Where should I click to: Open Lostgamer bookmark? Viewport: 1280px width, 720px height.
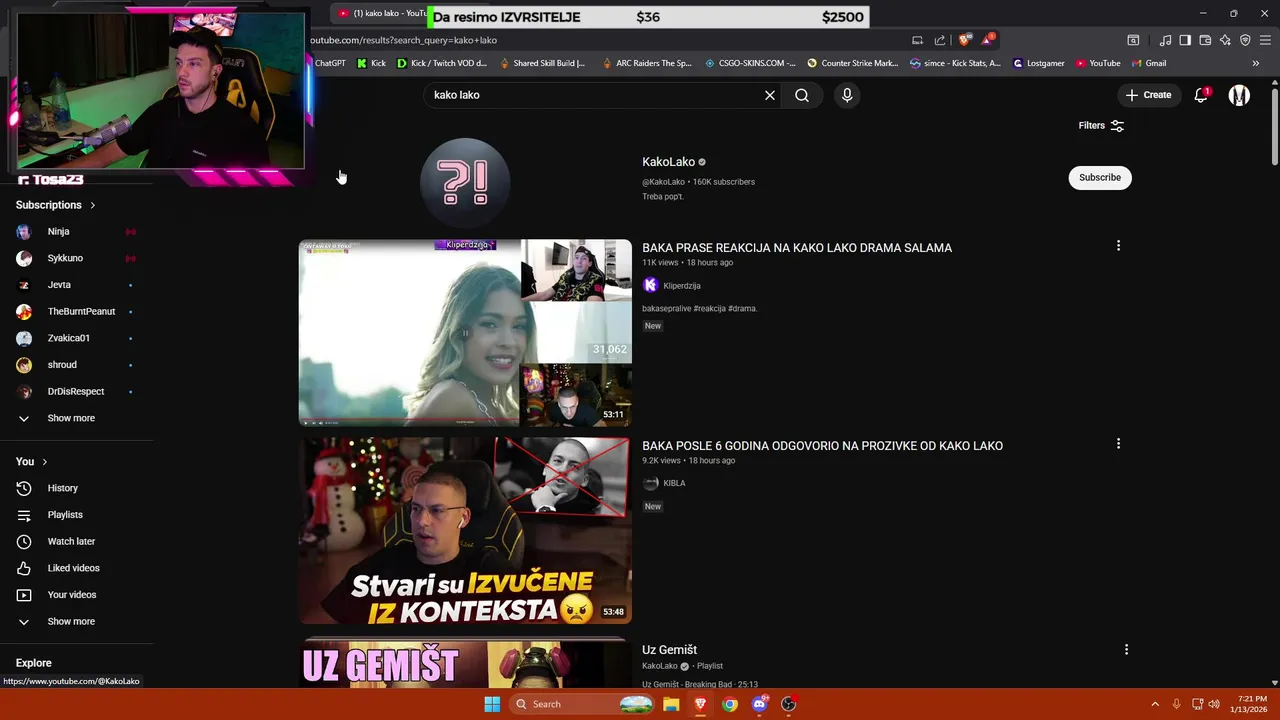point(1039,63)
